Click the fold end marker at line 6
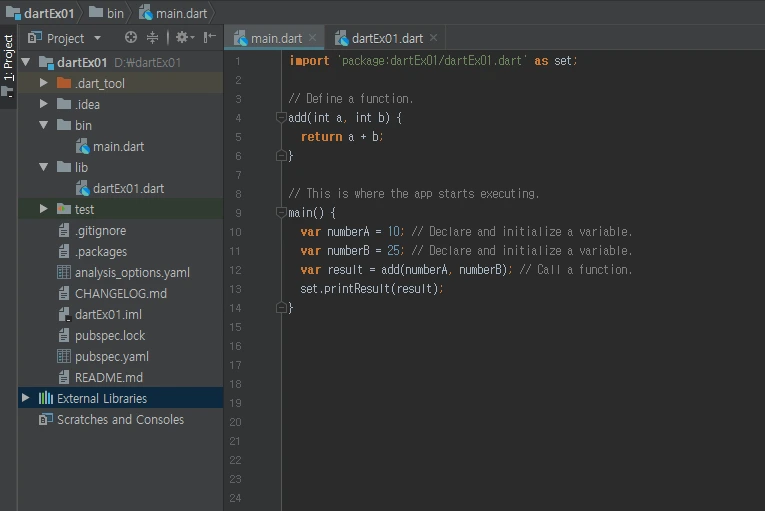765x511 pixels. click(281, 156)
